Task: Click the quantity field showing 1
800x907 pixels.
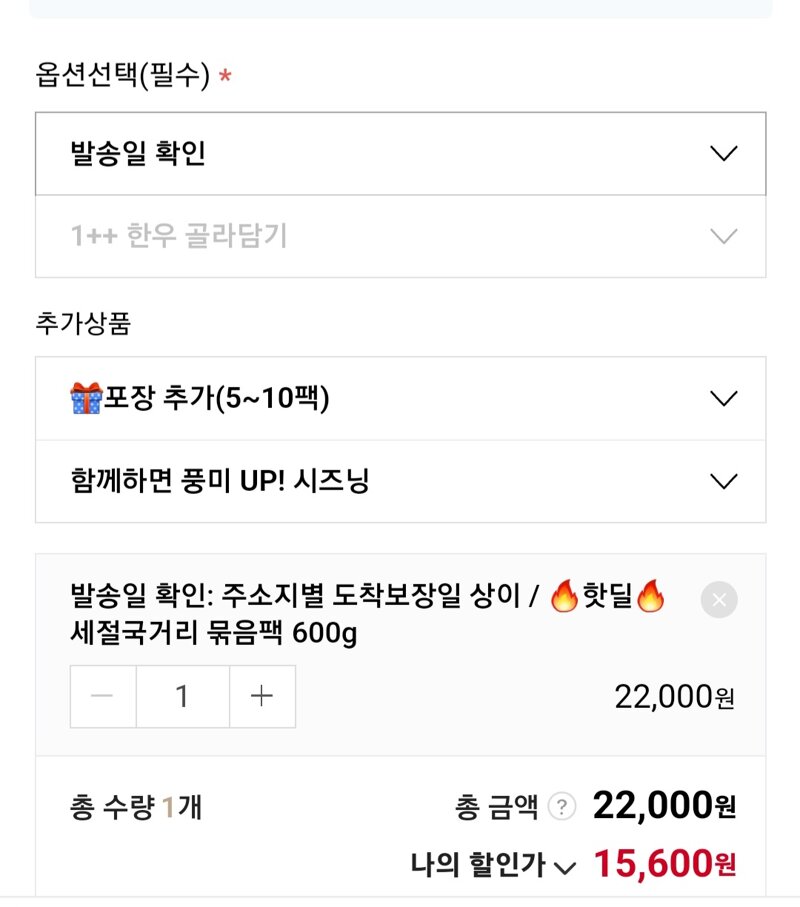Action: (x=183, y=696)
